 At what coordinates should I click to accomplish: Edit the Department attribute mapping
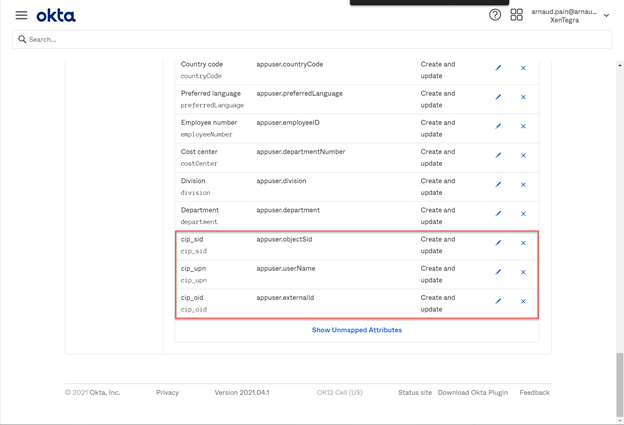pos(499,213)
